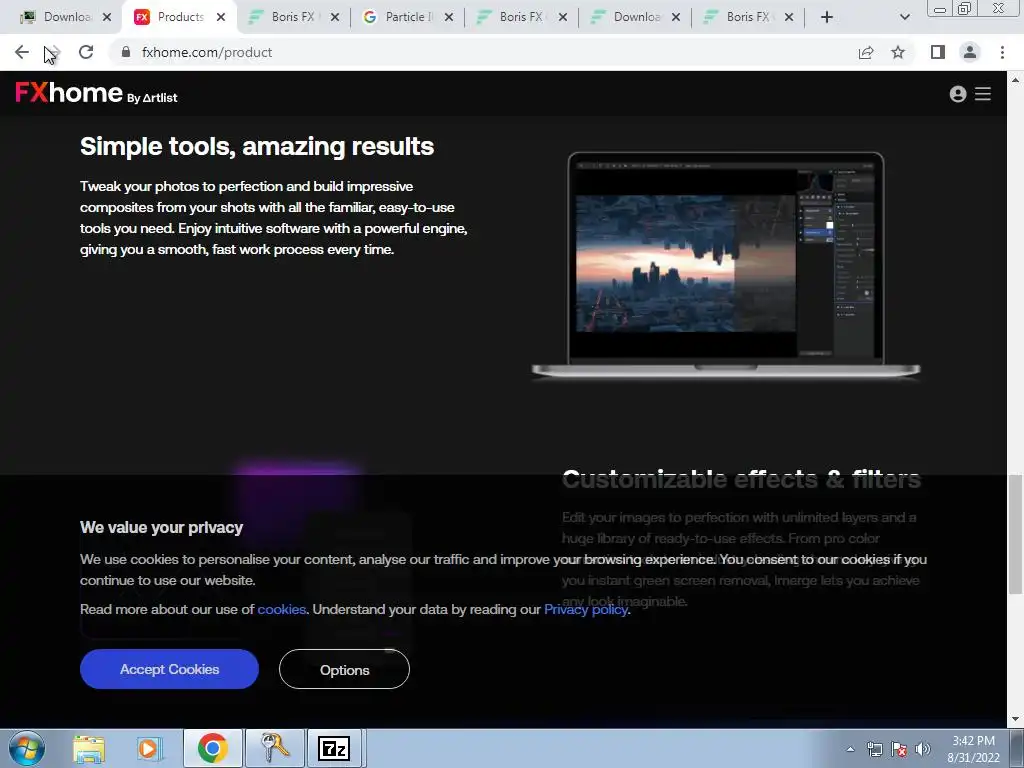
Task: Click the 'We value your privacy' heading
Action: pos(161,527)
